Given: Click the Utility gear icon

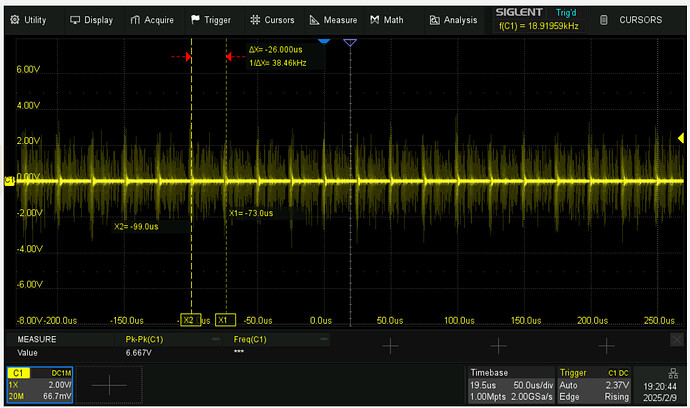Looking at the screenshot, I should [15, 20].
